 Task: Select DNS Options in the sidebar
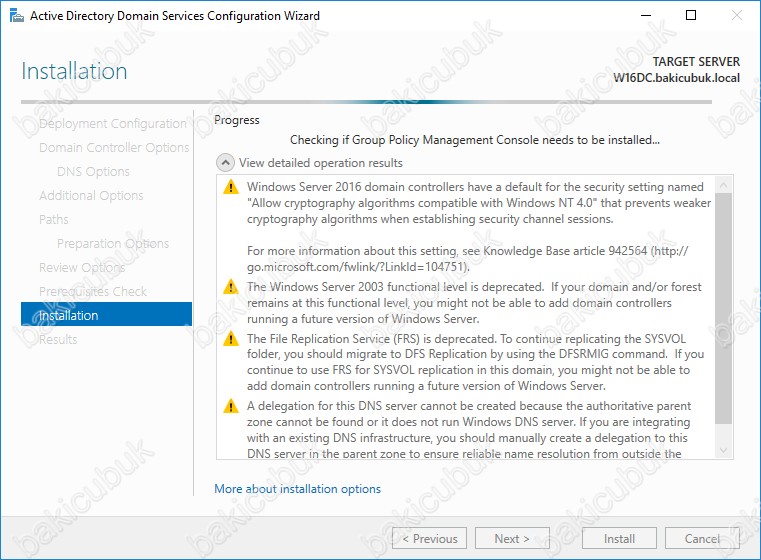pos(93,172)
